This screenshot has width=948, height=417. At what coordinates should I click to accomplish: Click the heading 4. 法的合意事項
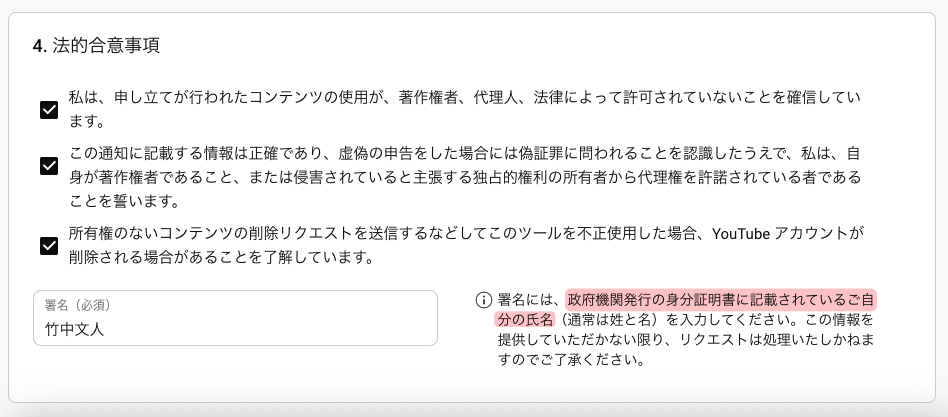[x=95, y=45]
